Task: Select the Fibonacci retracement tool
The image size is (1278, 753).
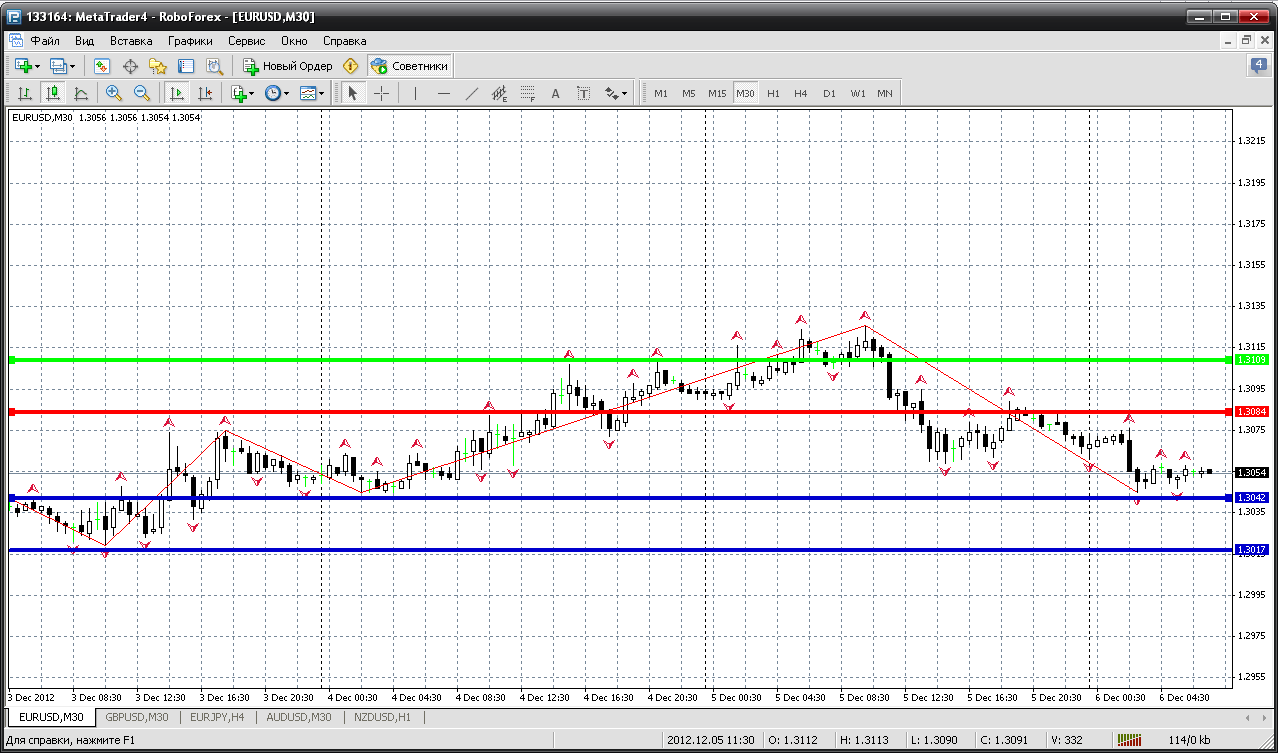Action: pos(528,93)
